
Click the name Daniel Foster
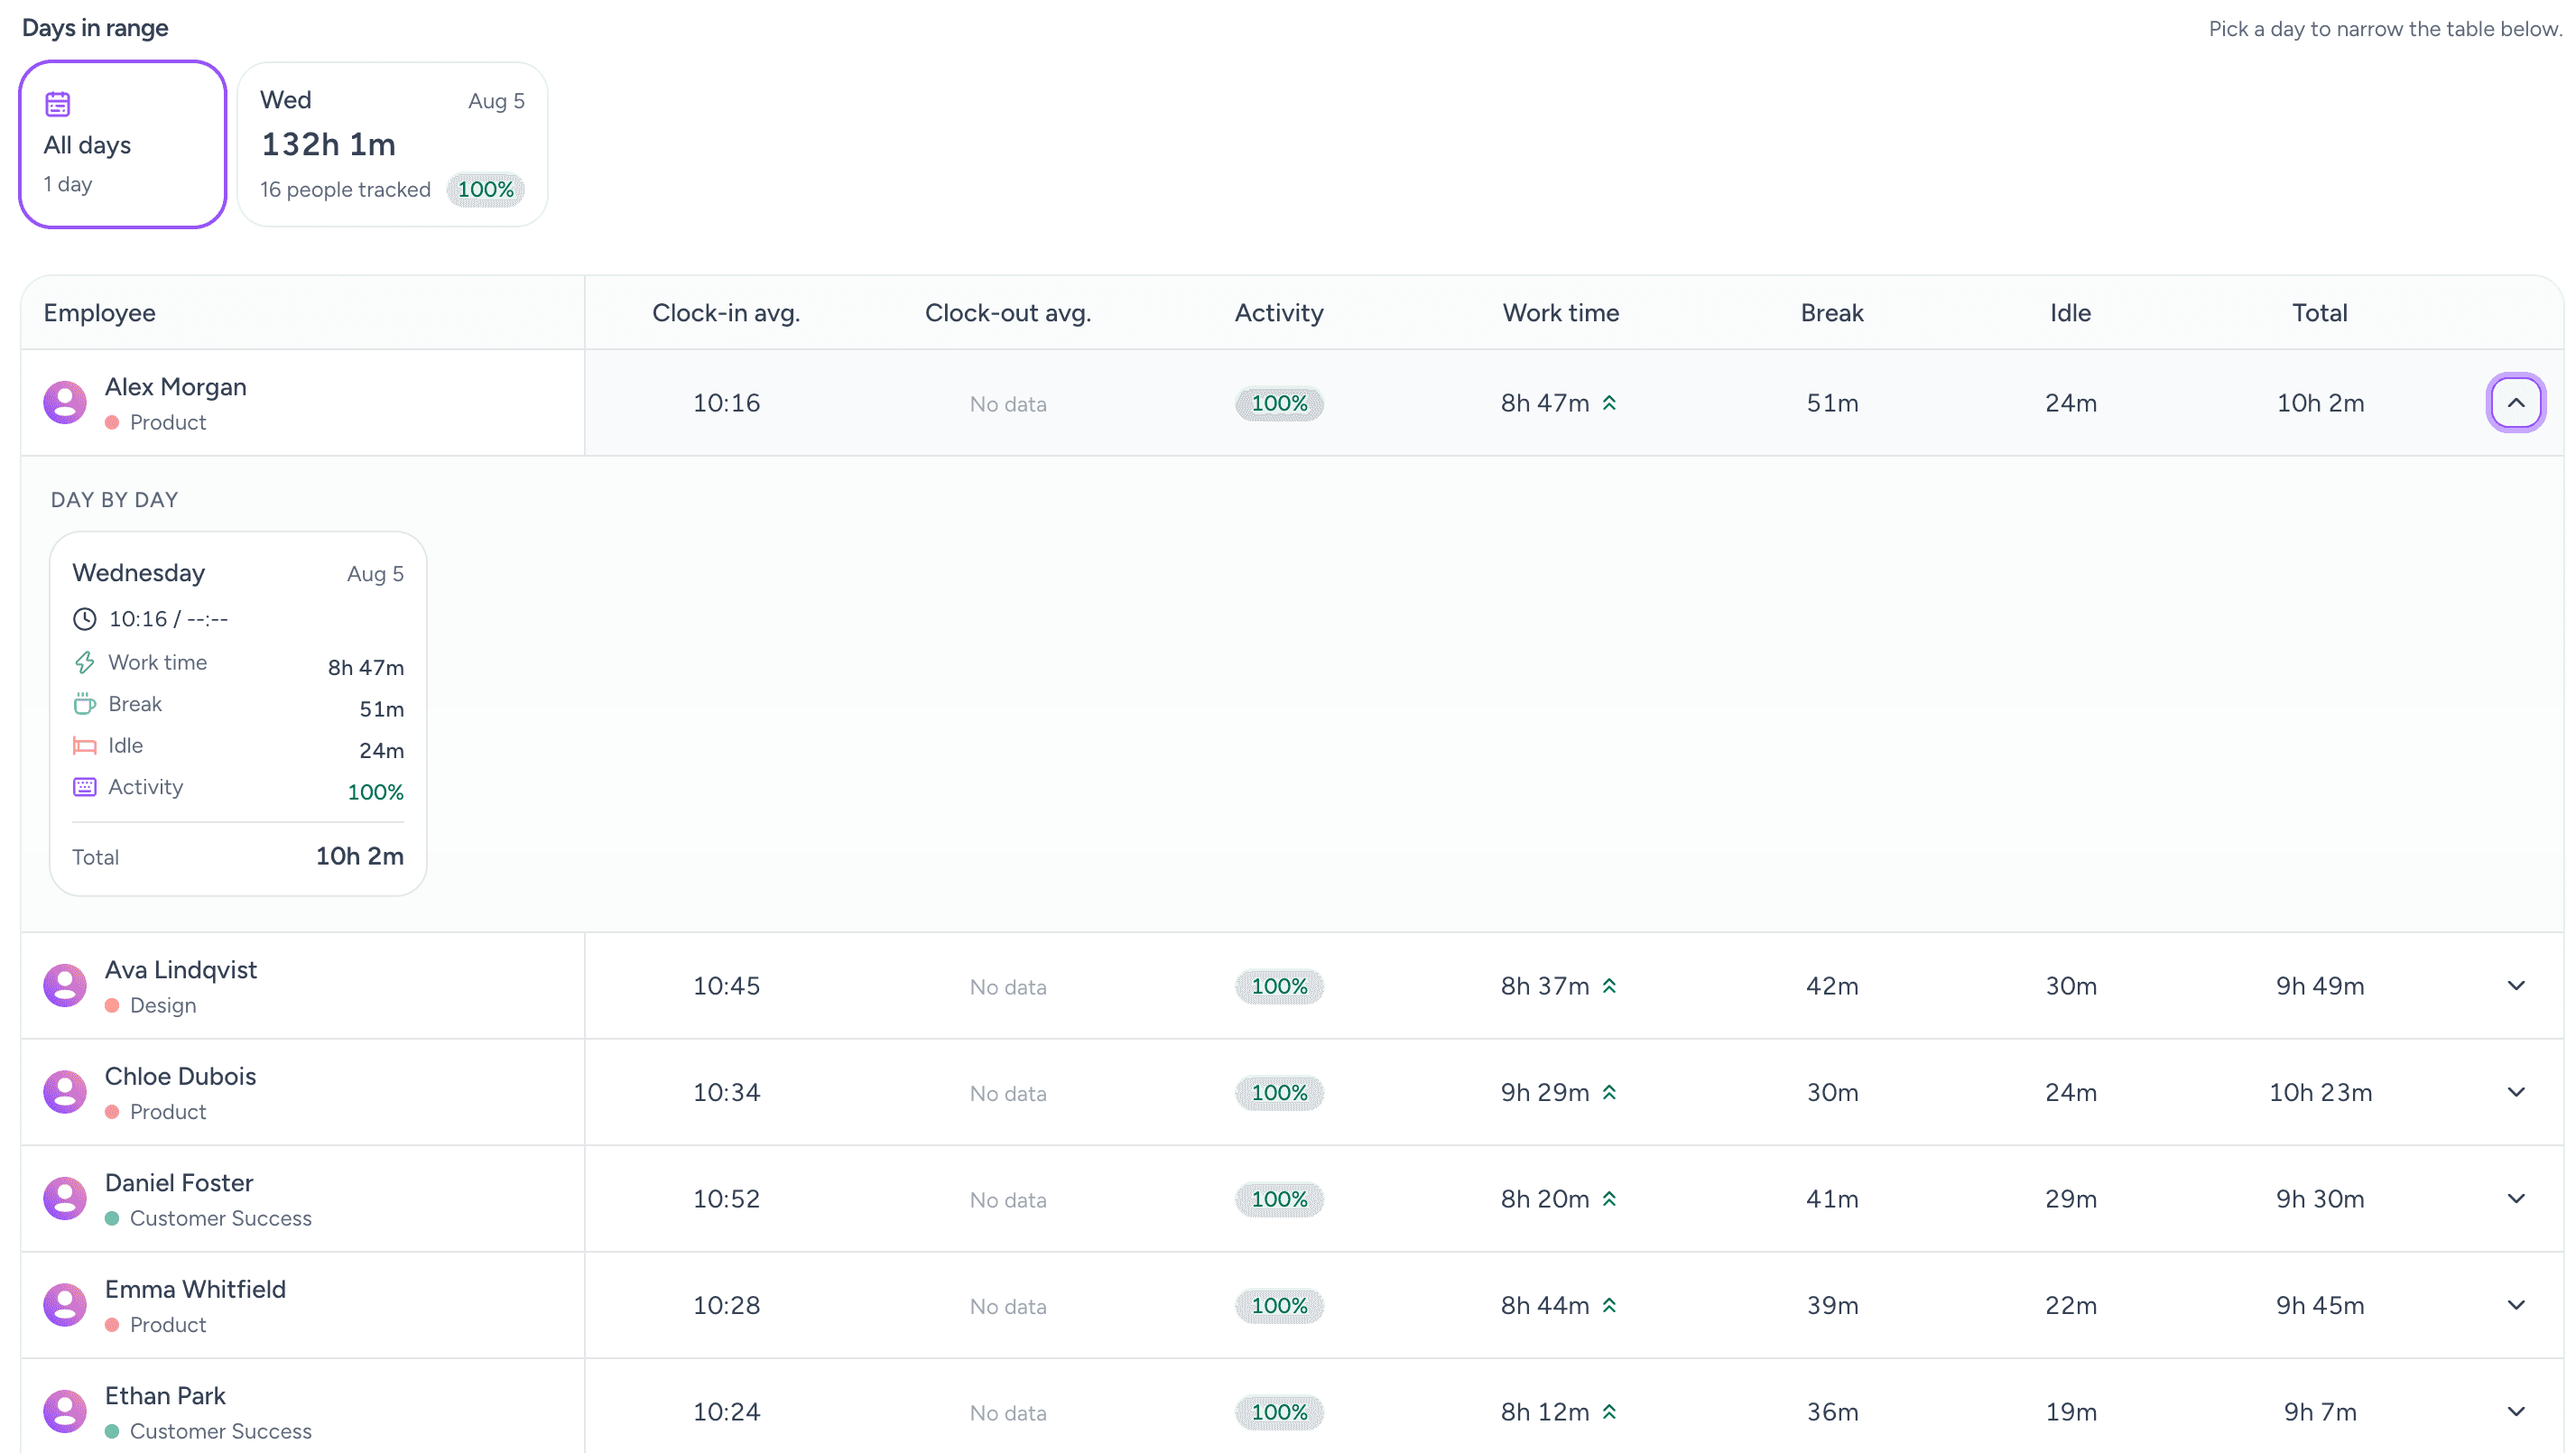point(179,1183)
